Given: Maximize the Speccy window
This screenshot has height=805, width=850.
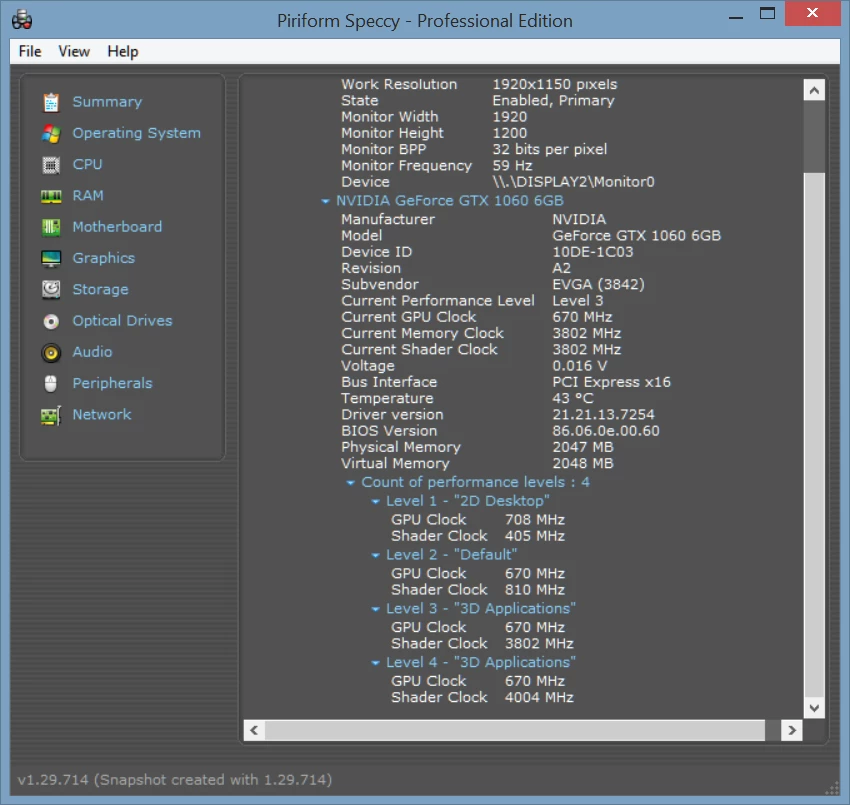Looking at the screenshot, I should click(767, 14).
